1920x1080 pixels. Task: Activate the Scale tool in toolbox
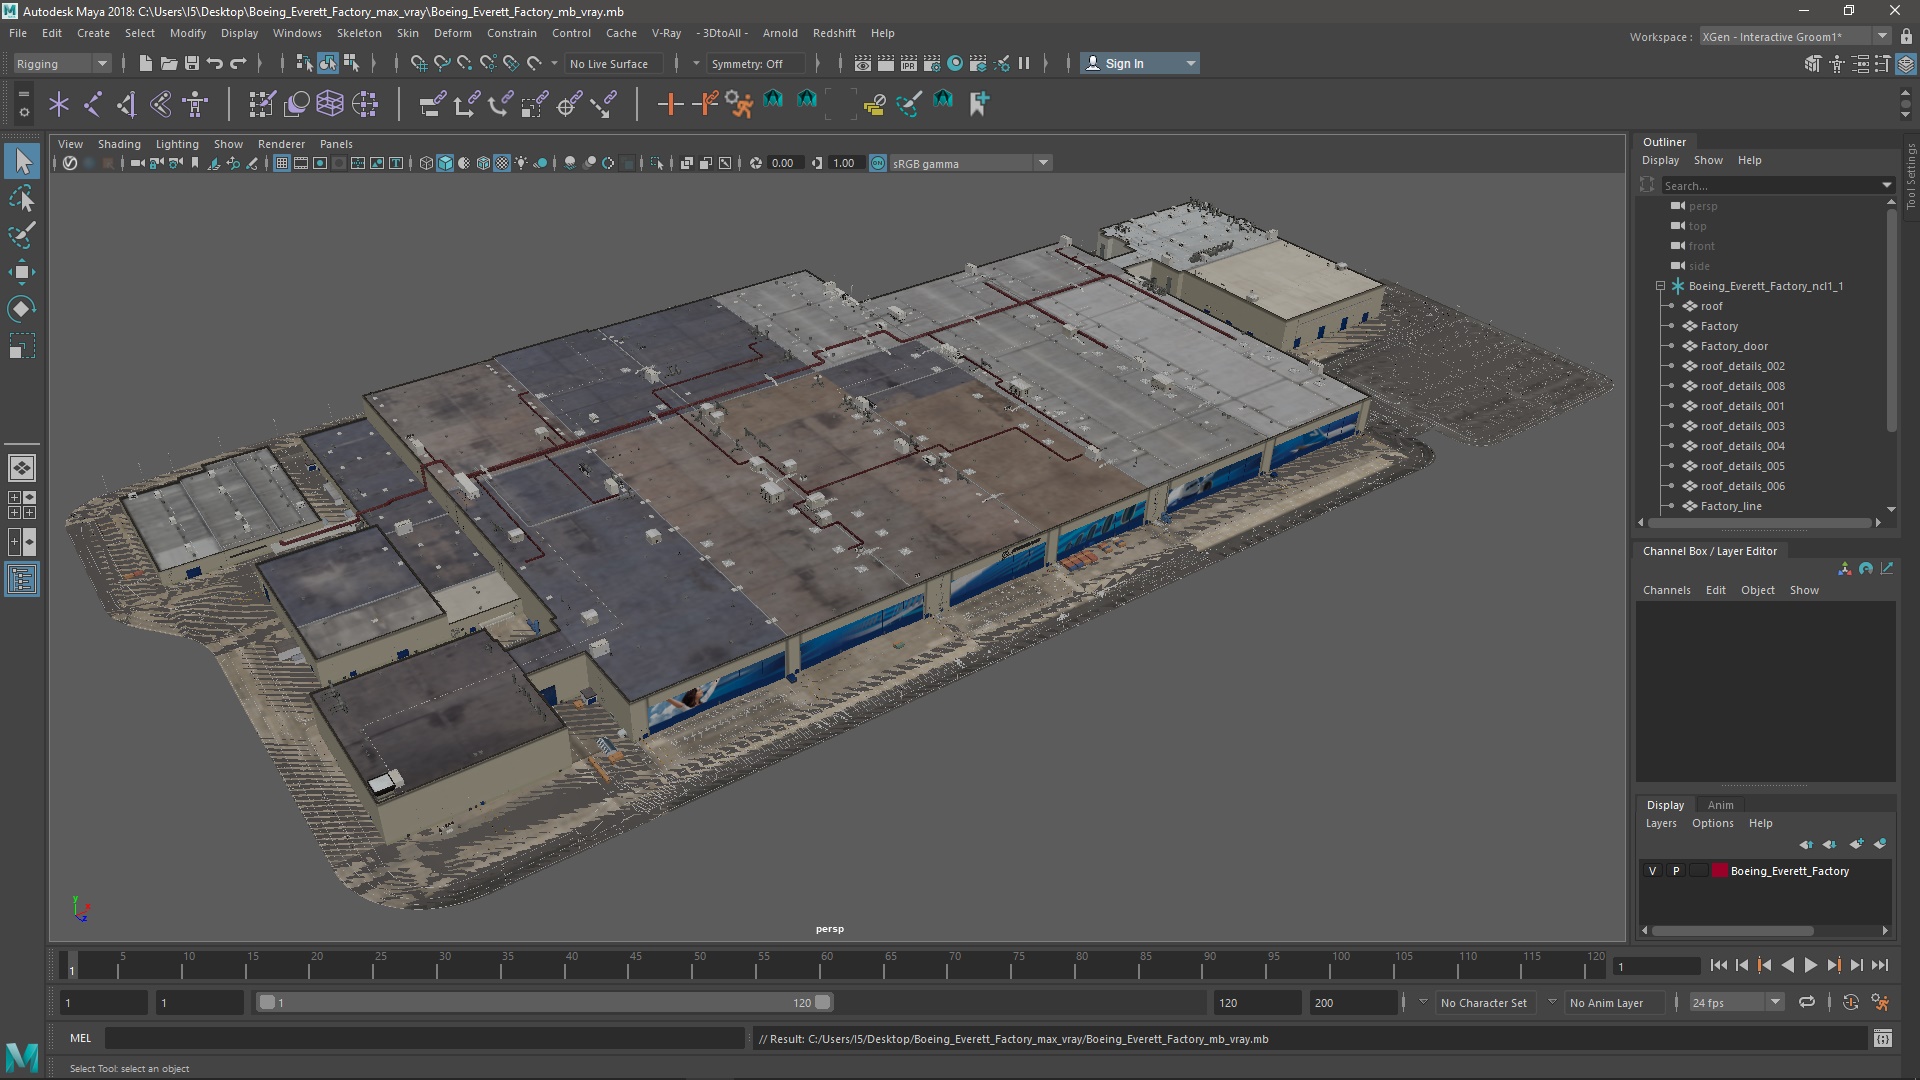pos(22,346)
